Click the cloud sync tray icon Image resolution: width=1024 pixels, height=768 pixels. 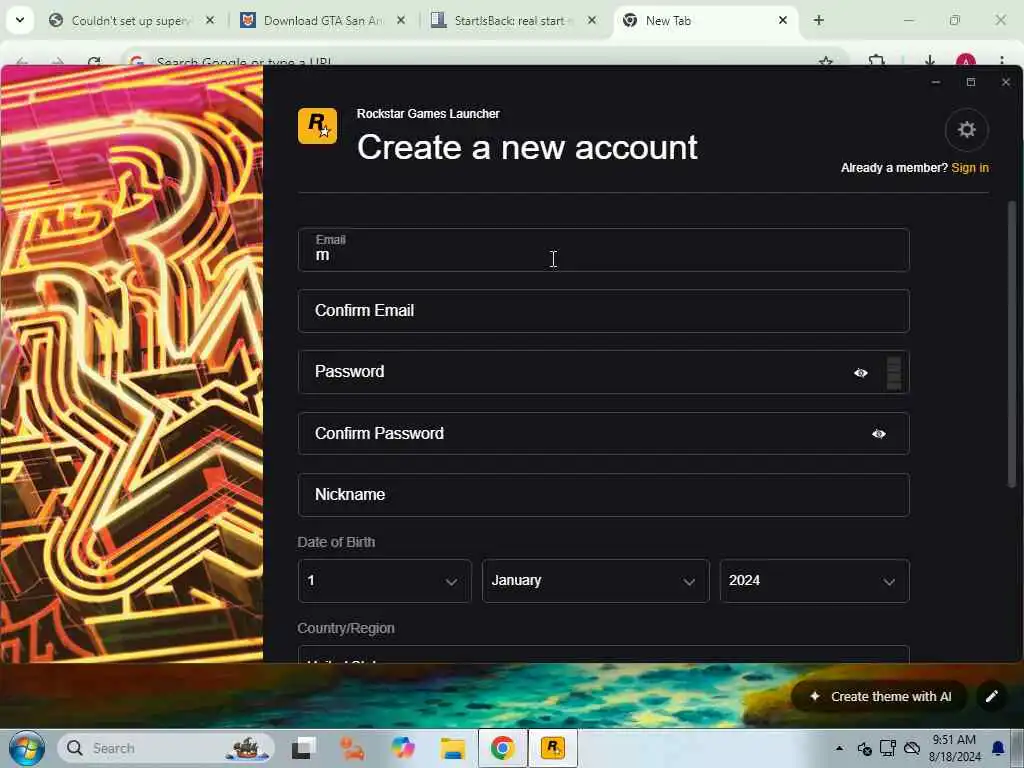click(x=912, y=748)
